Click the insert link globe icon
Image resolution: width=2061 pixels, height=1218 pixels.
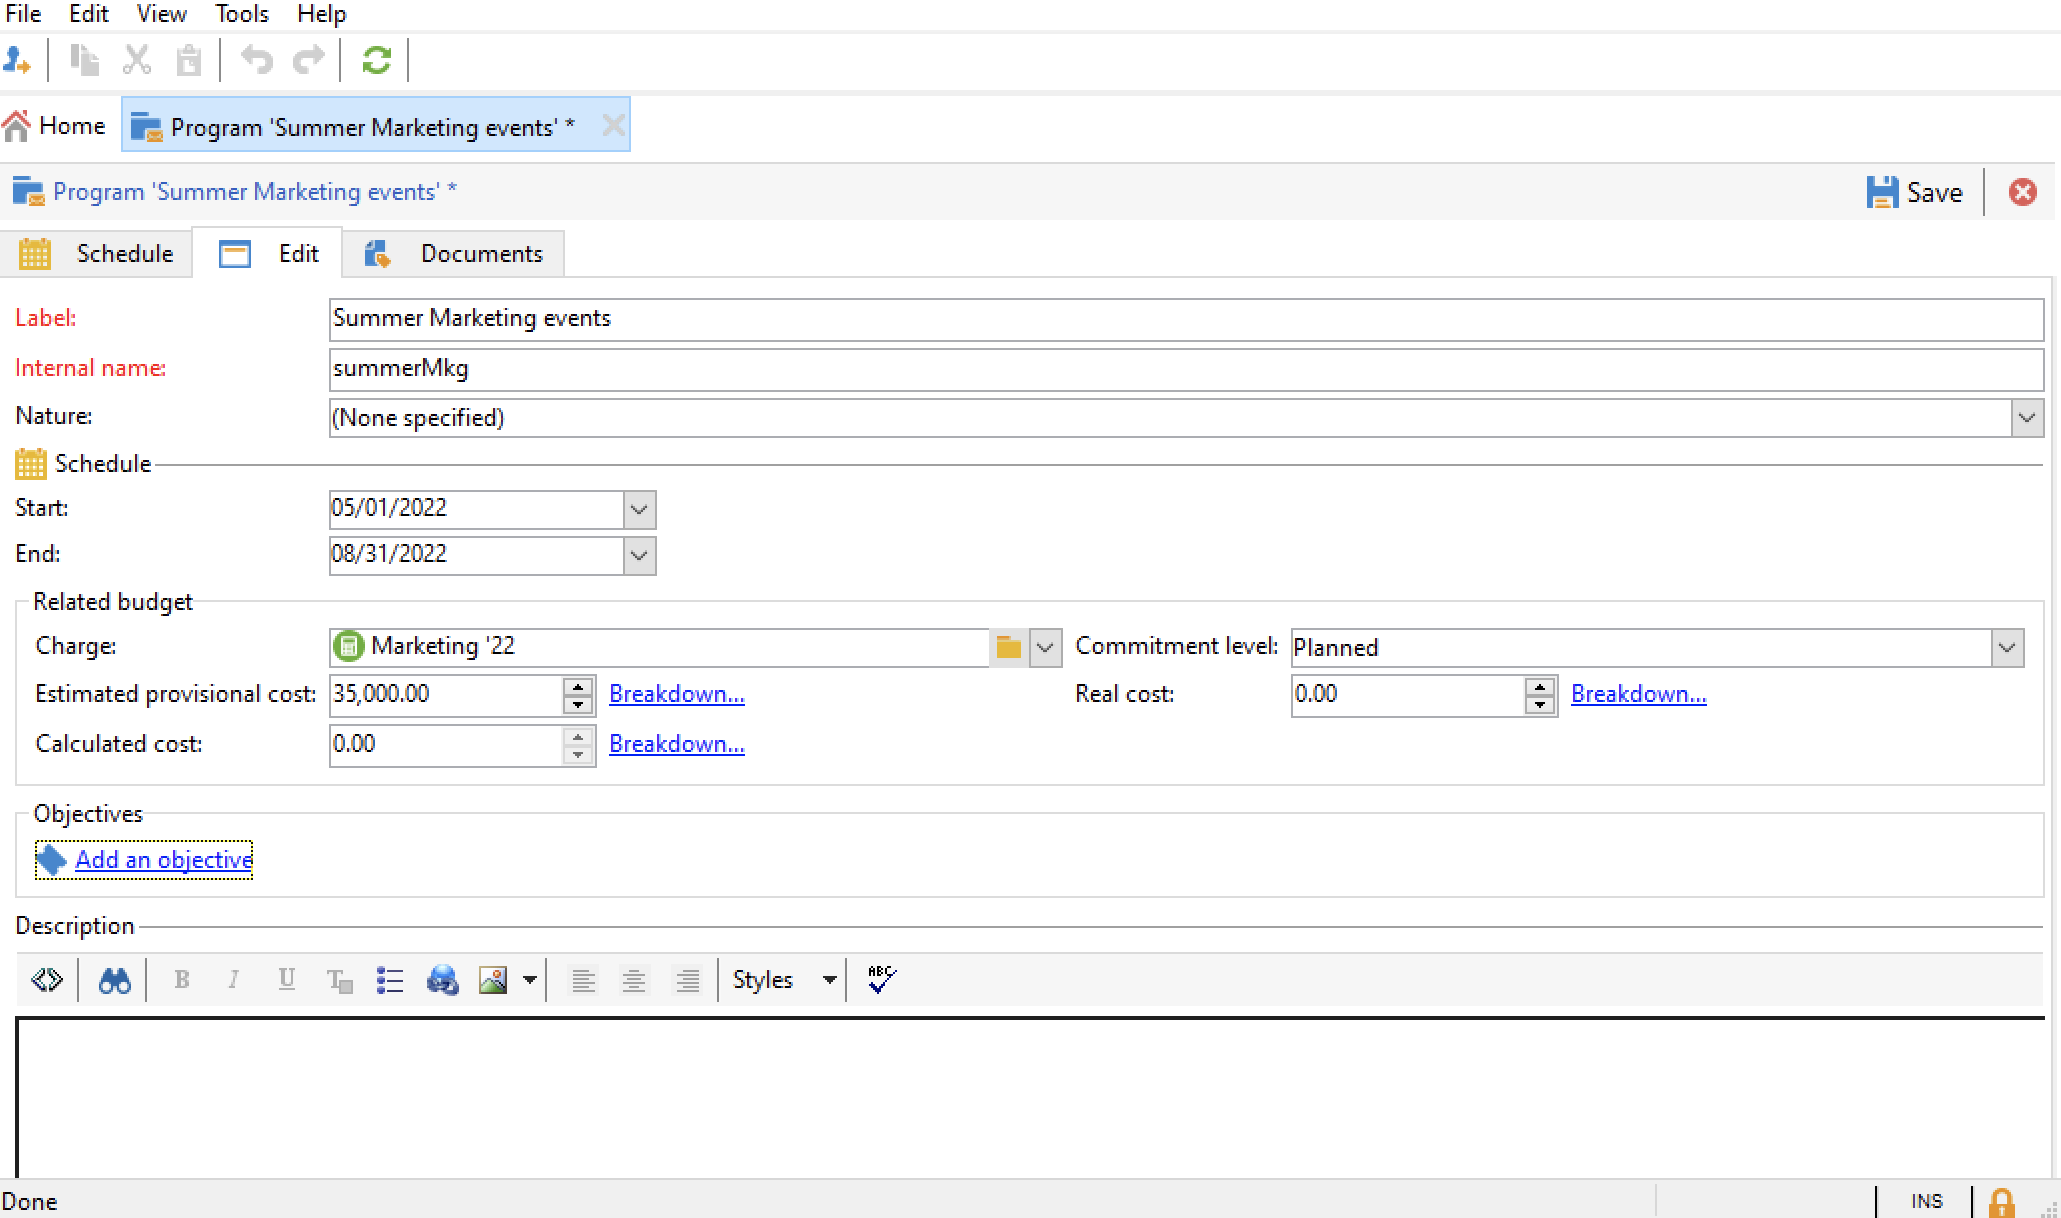[x=442, y=981]
